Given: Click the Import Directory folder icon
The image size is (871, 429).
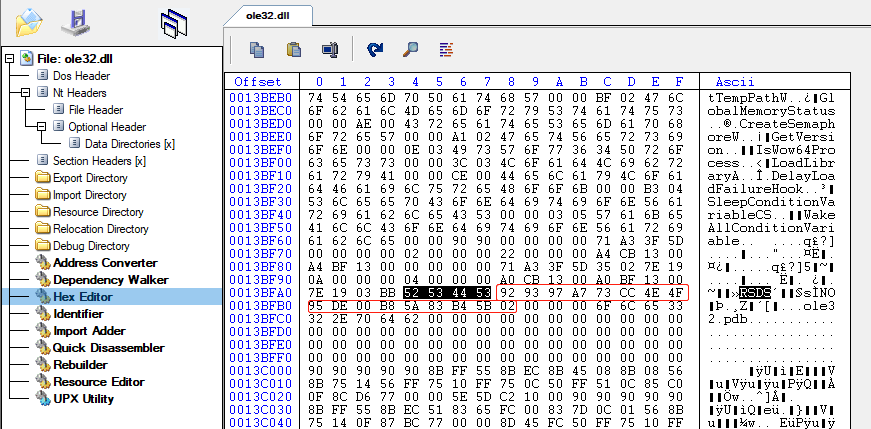Looking at the screenshot, I should (x=42, y=195).
